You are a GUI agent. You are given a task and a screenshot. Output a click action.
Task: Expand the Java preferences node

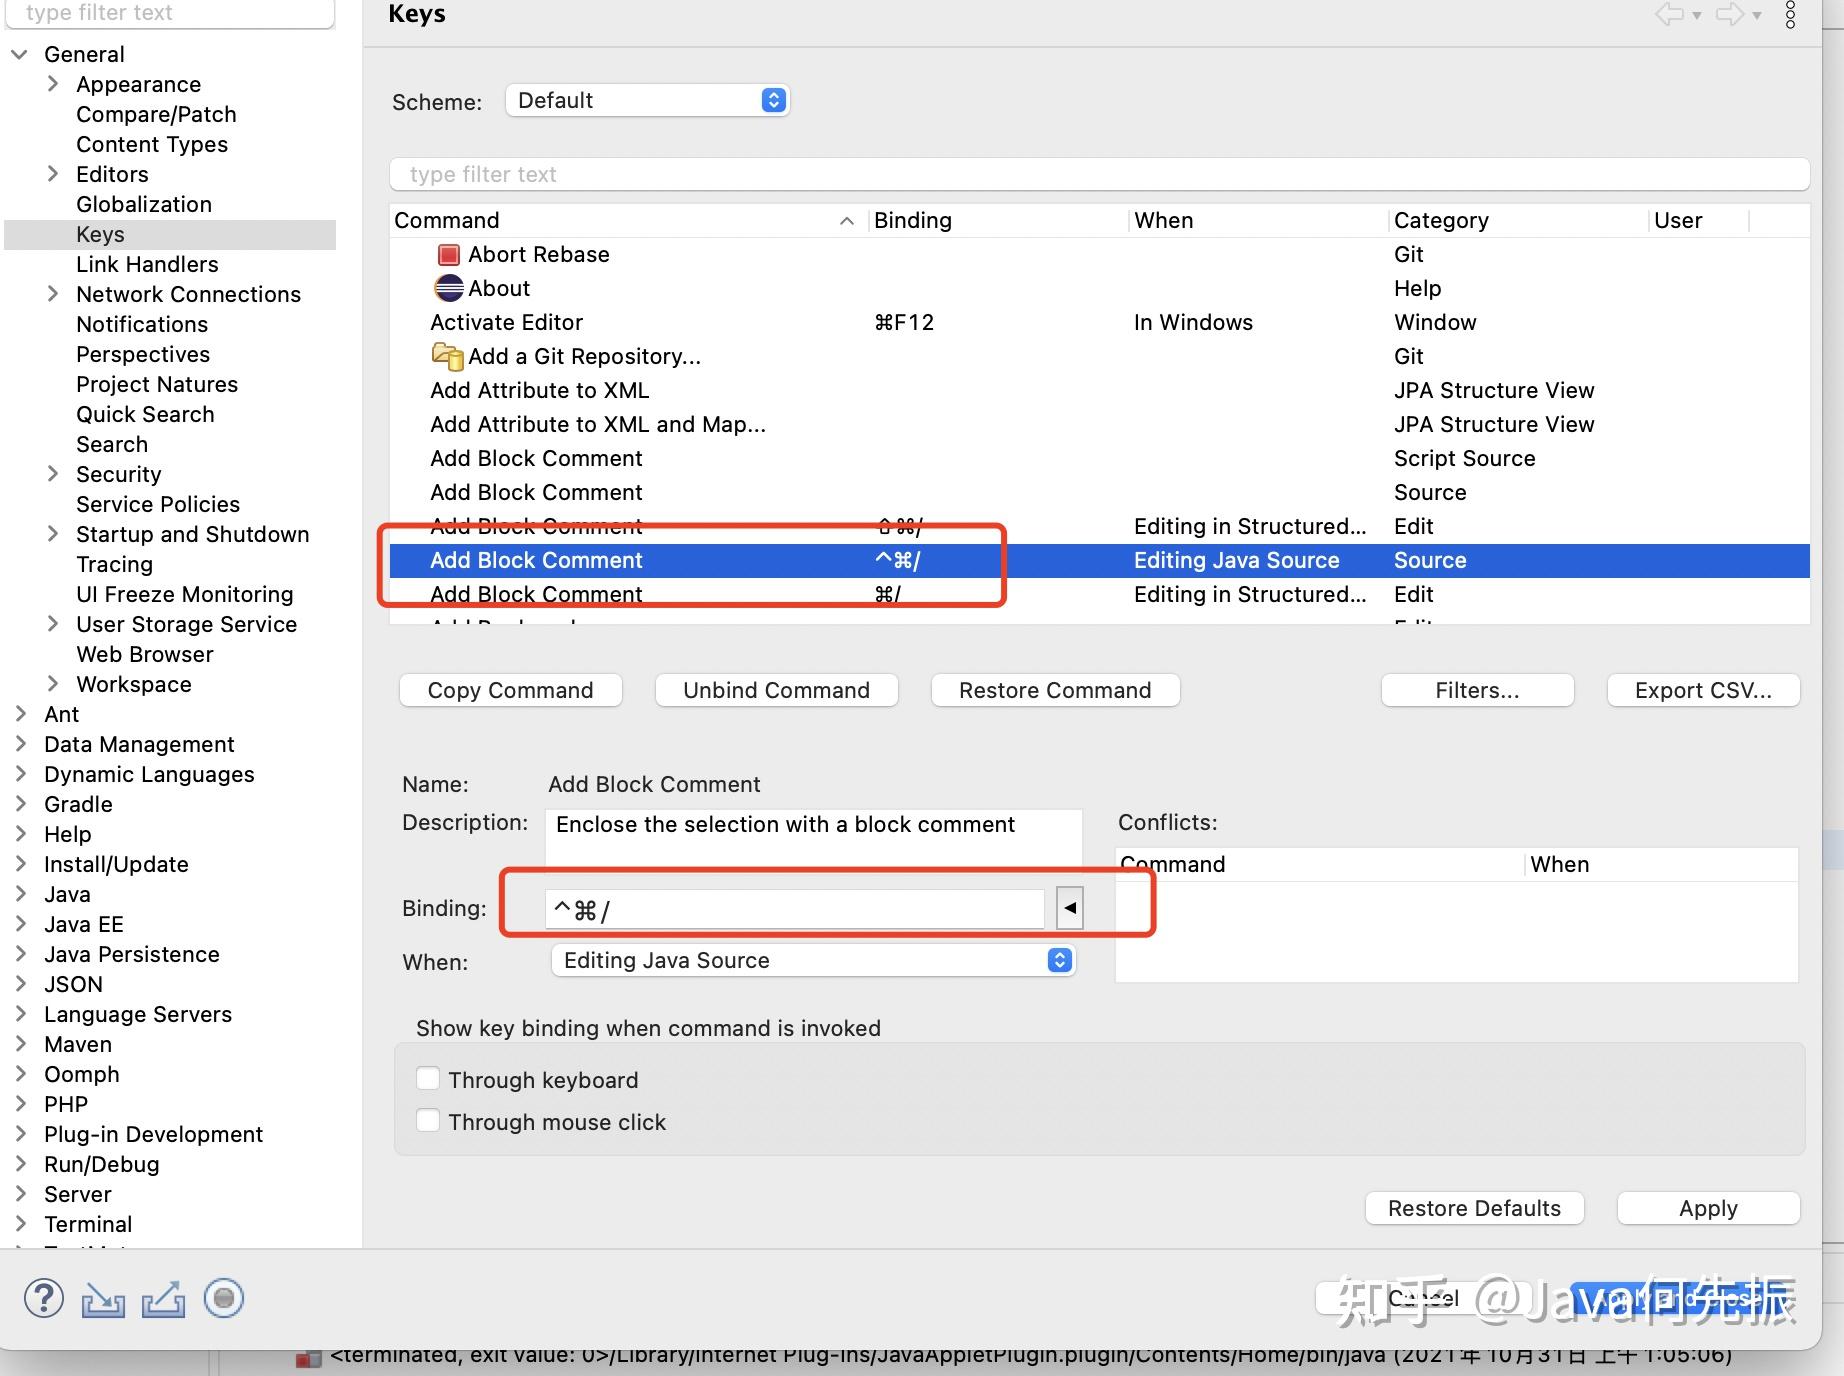tap(21, 894)
